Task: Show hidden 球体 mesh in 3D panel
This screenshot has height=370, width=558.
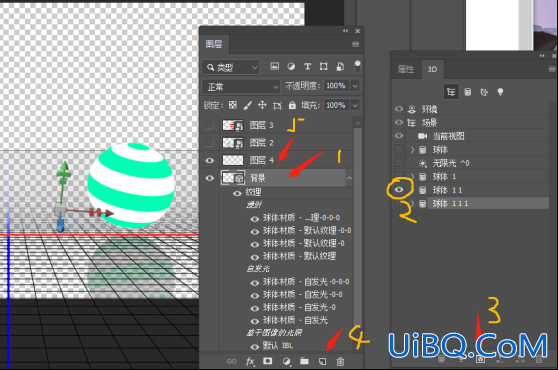Action: [x=399, y=149]
